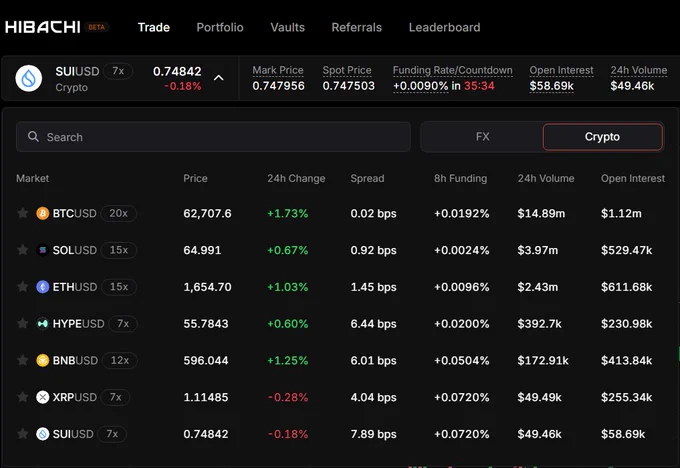This screenshot has width=680, height=468.
Task: Sort by Price column header
Action: pos(195,178)
